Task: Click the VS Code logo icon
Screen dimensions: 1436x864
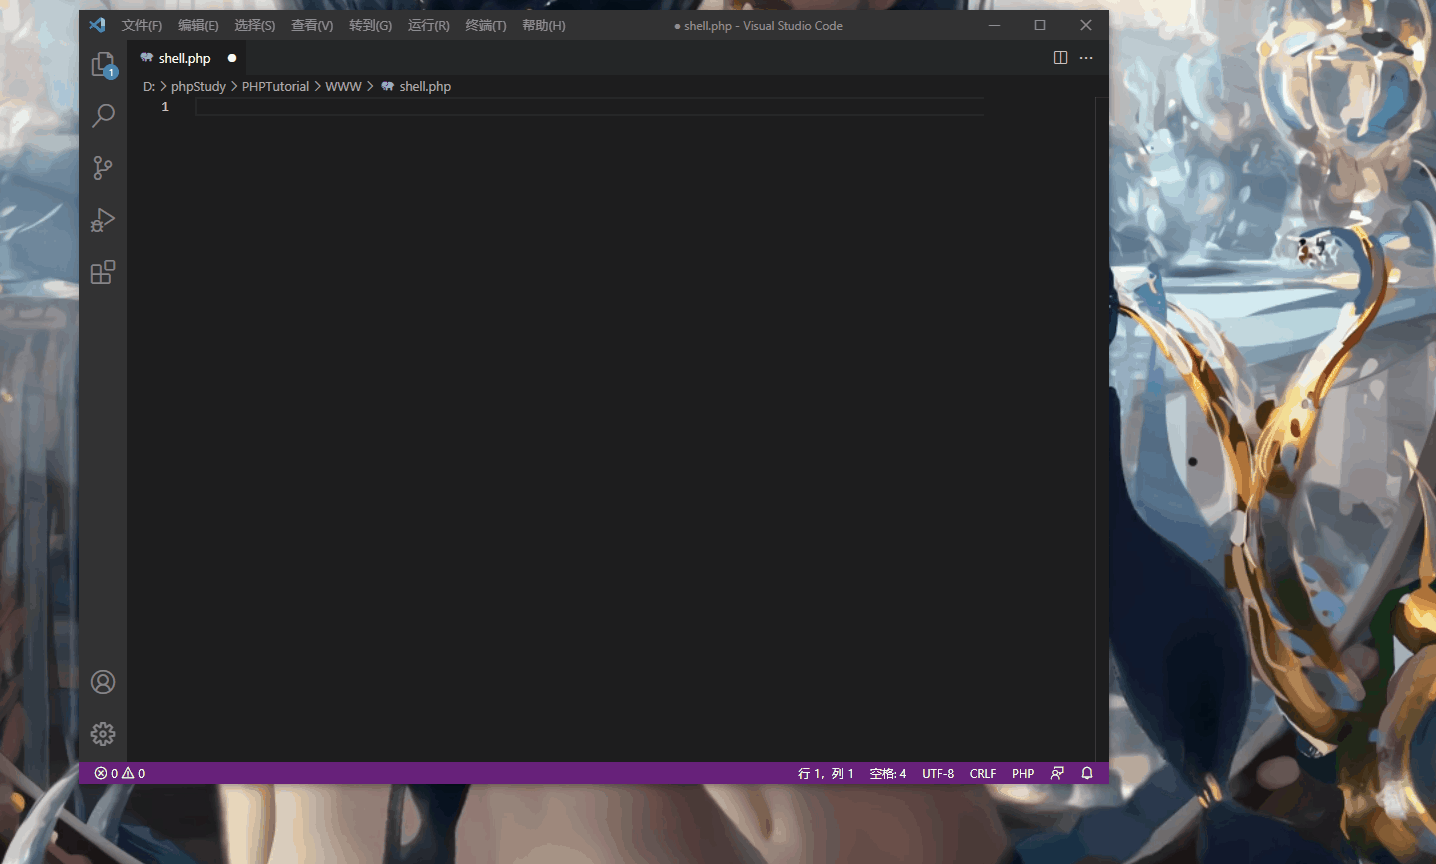Action: [x=97, y=25]
